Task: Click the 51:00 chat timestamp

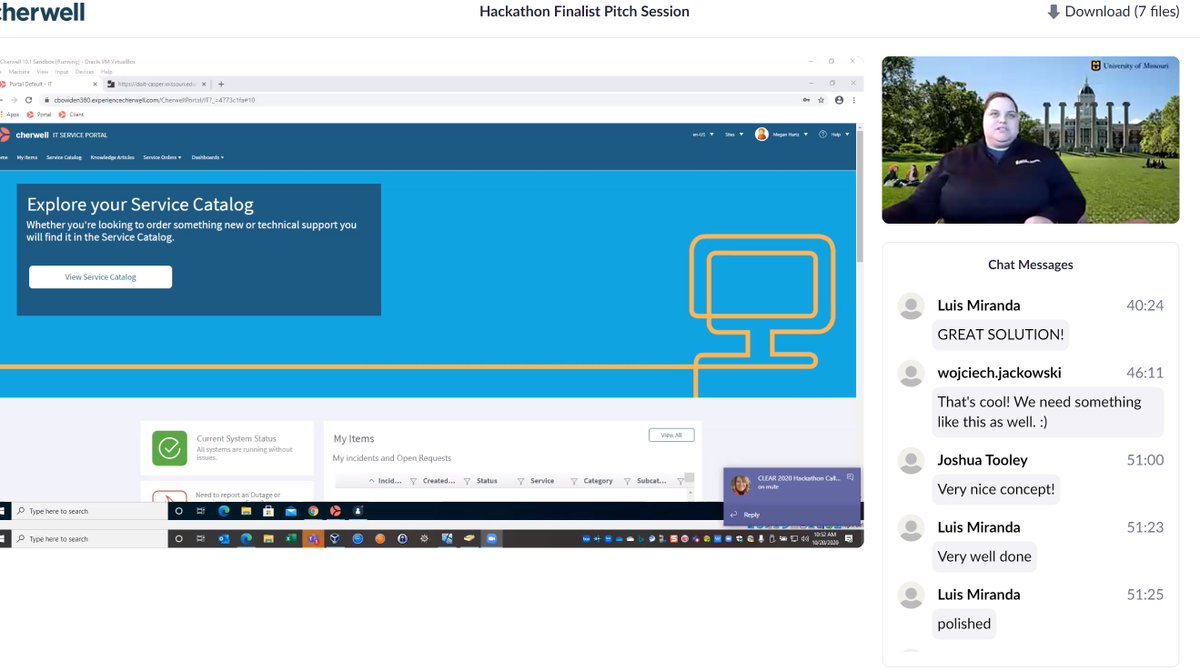Action: pos(1145,460)
